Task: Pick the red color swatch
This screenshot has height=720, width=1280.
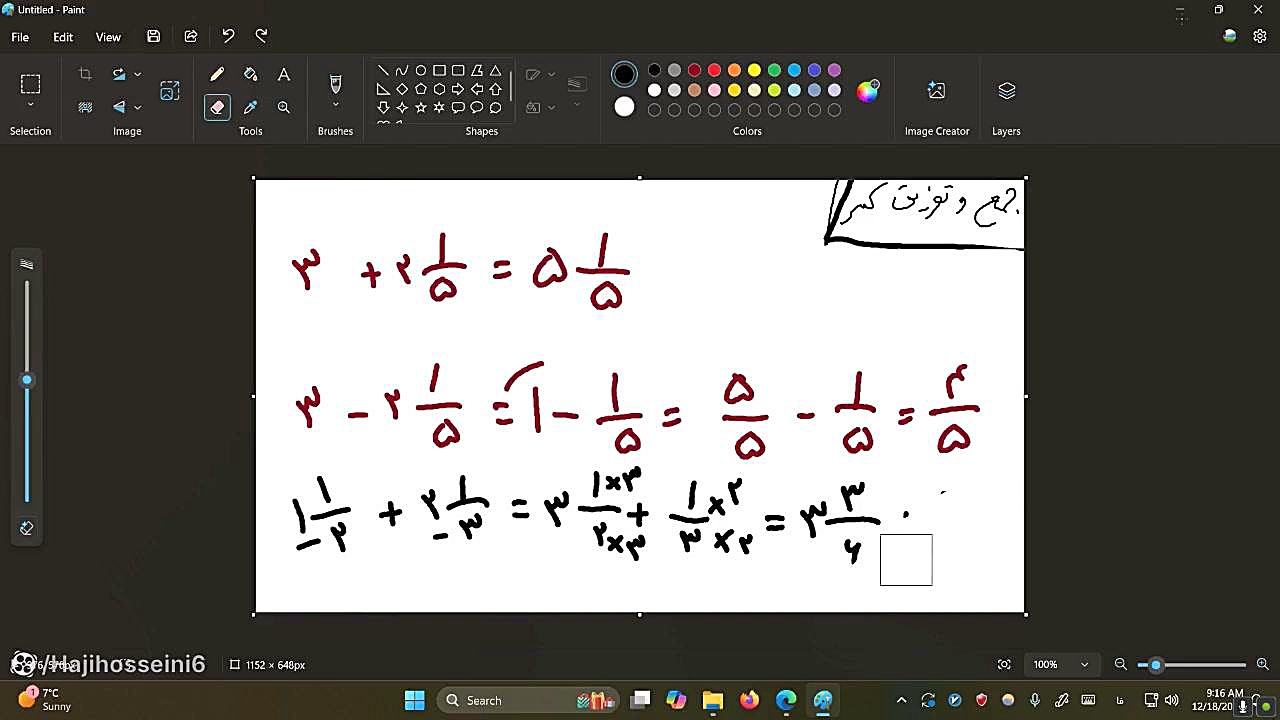Action: tap(714, 70)
